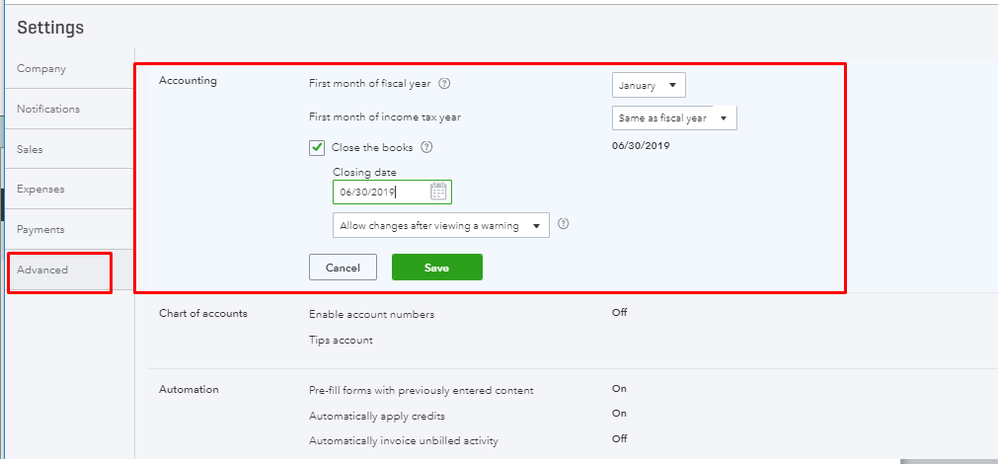
Task: Open the closing date calendar picker
Action: [438, 191]
